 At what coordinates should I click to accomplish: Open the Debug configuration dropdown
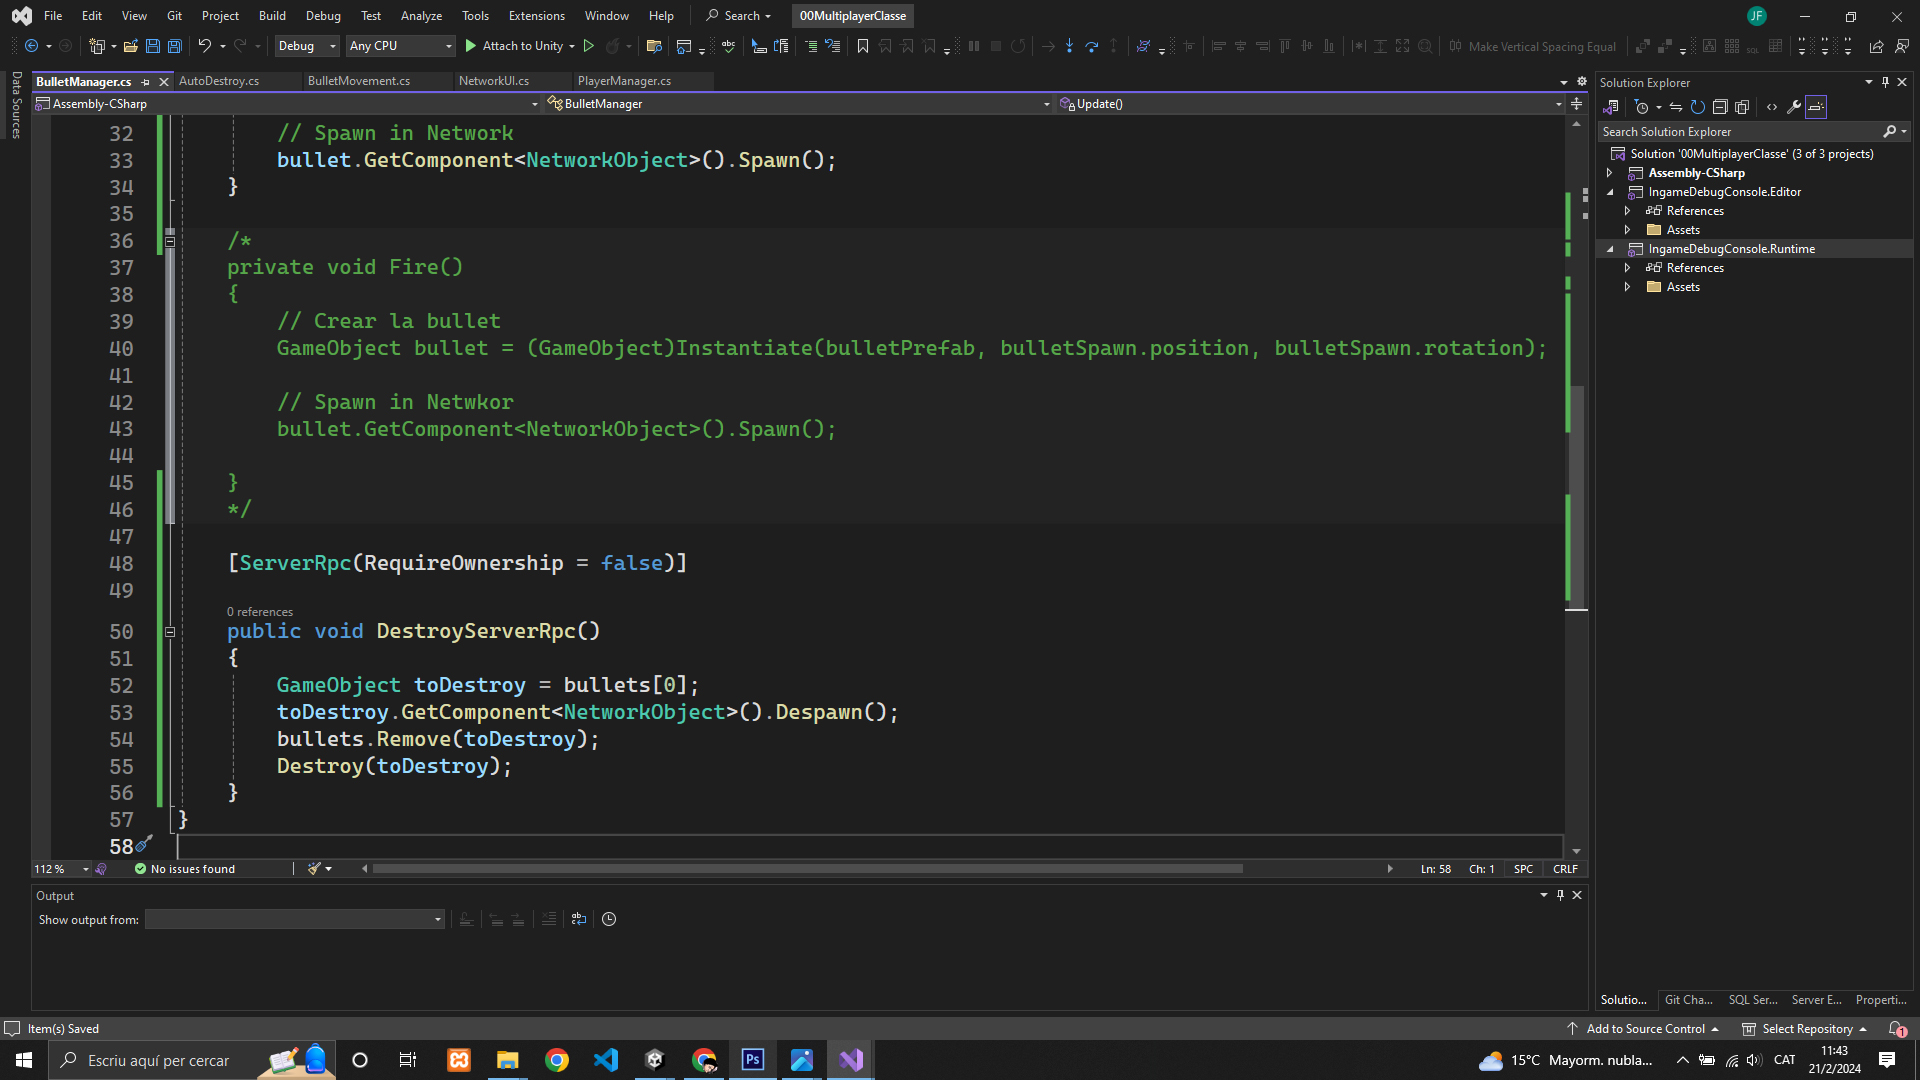pyautogui.click(x=306, y=46)
